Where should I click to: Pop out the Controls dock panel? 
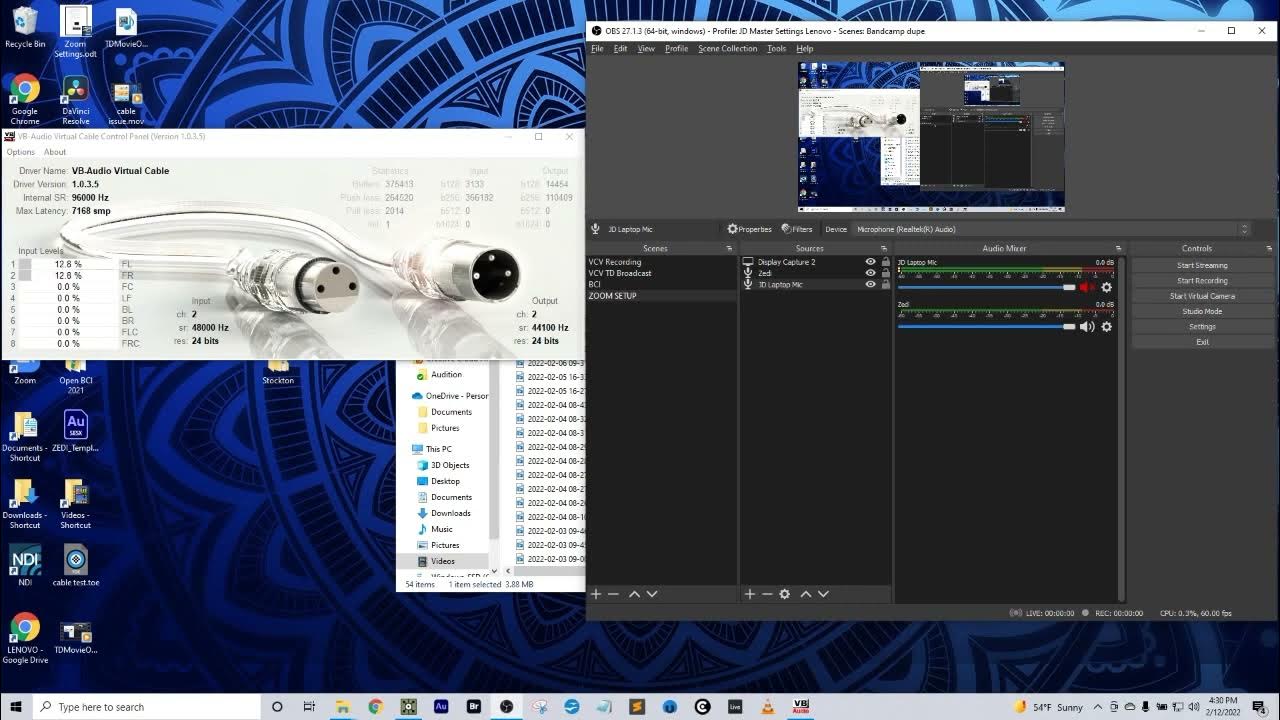[x=1269, y=249]
